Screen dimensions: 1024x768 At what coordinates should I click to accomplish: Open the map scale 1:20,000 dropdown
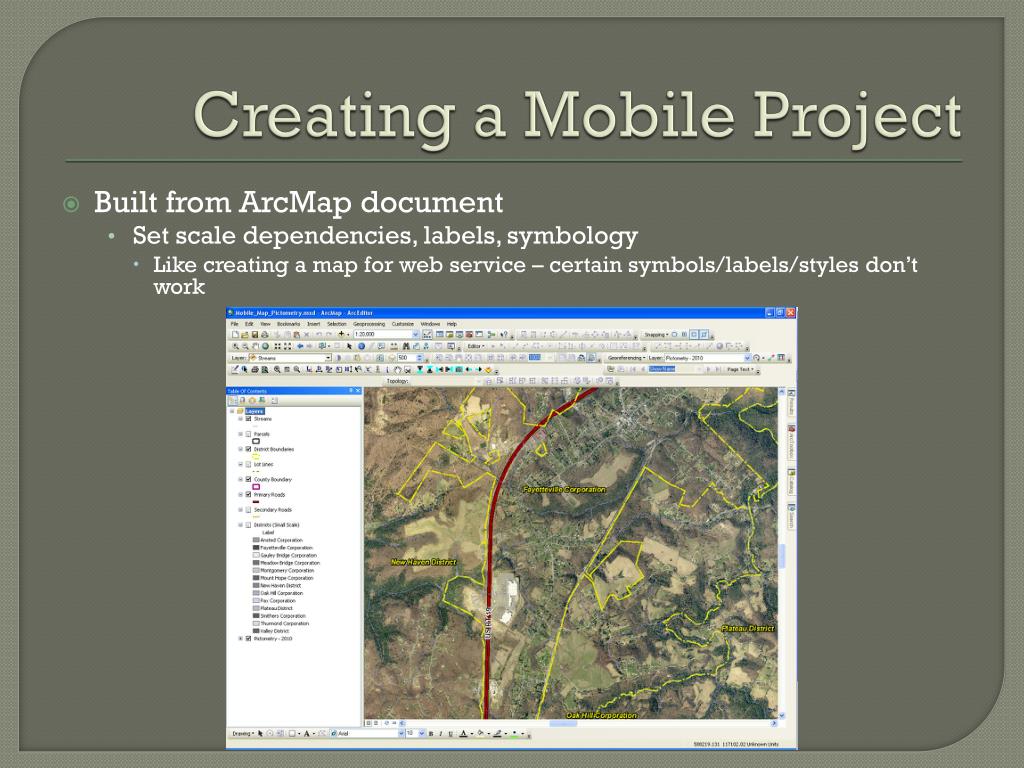click(415, 334)
